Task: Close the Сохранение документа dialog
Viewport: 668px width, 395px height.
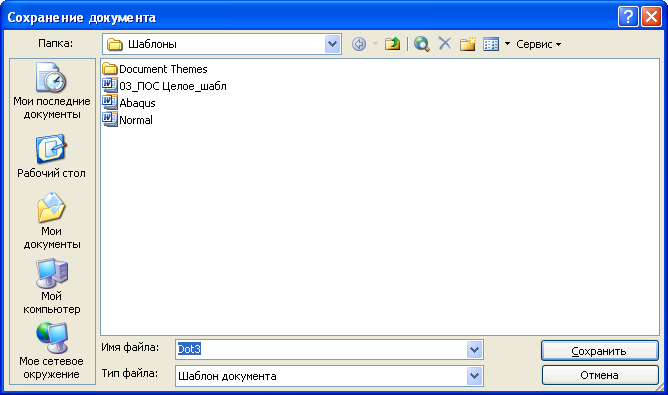Action: (651, 17)
